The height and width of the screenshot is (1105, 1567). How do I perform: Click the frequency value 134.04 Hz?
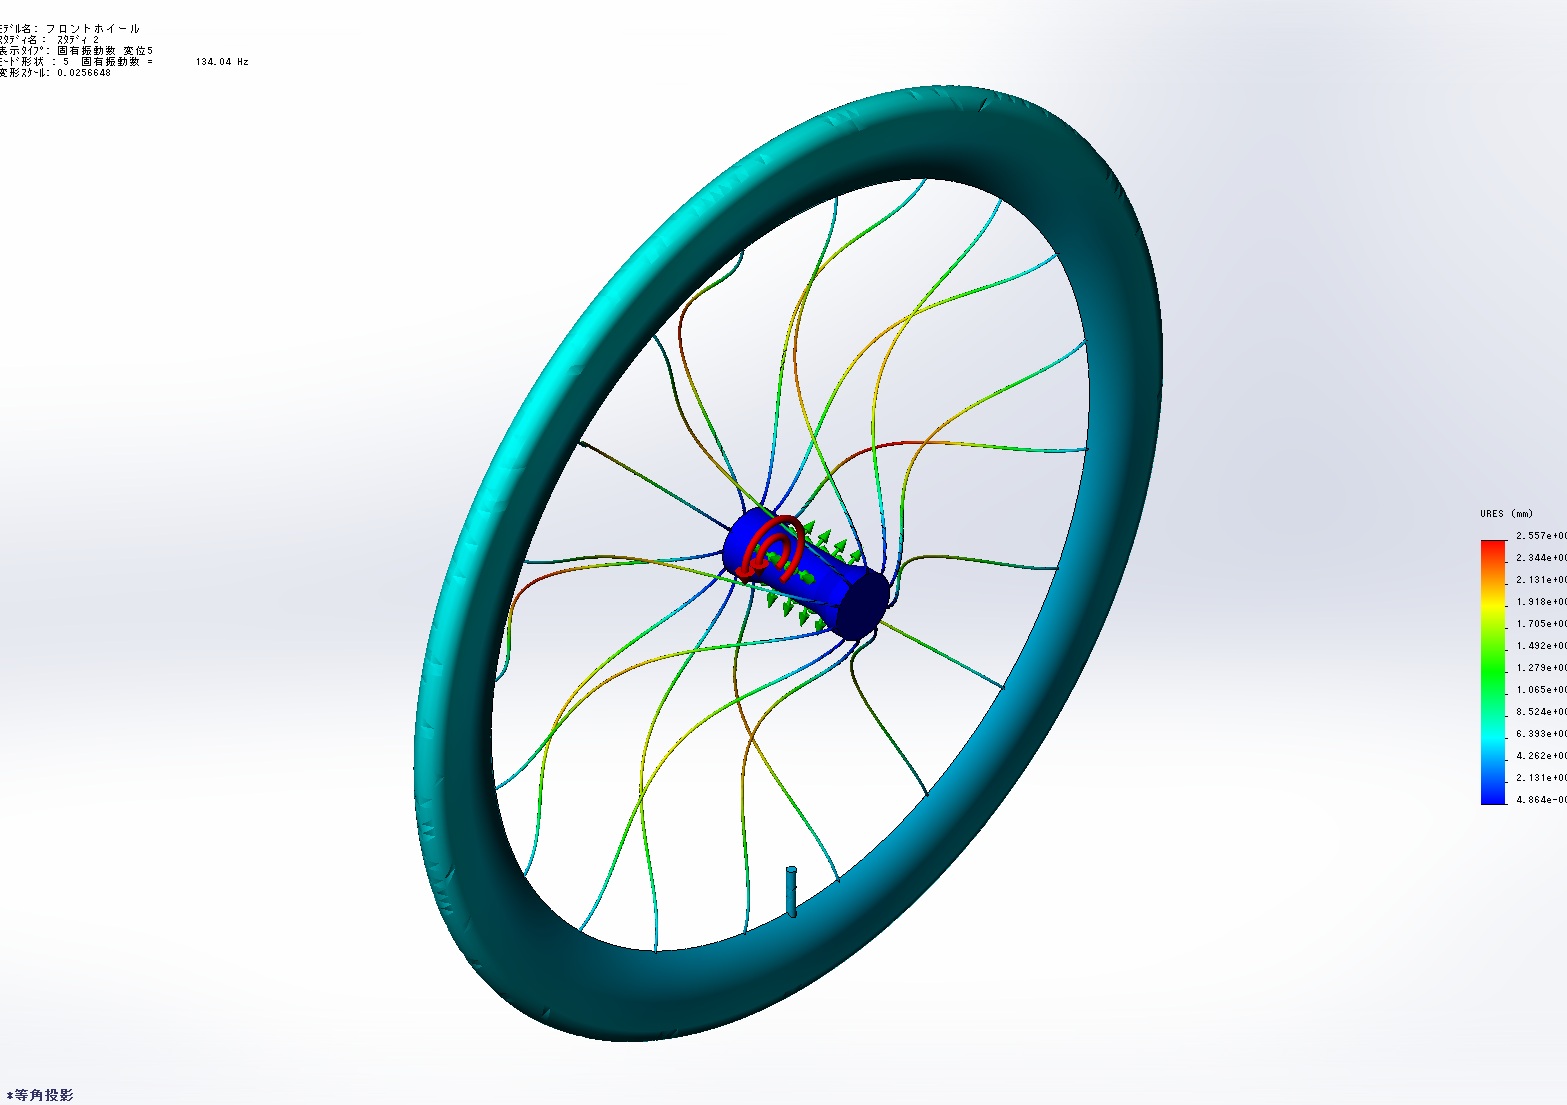point(222,62)
